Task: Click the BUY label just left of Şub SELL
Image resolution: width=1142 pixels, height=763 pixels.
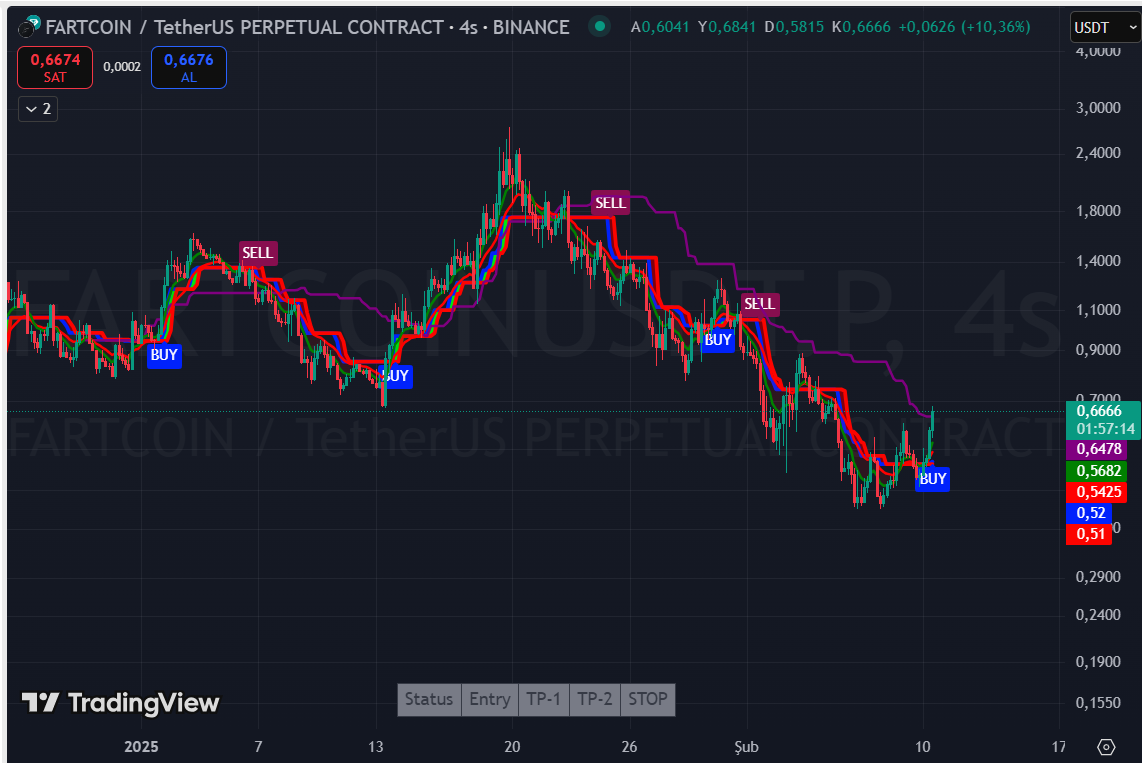Action: [x=718, y=340]
